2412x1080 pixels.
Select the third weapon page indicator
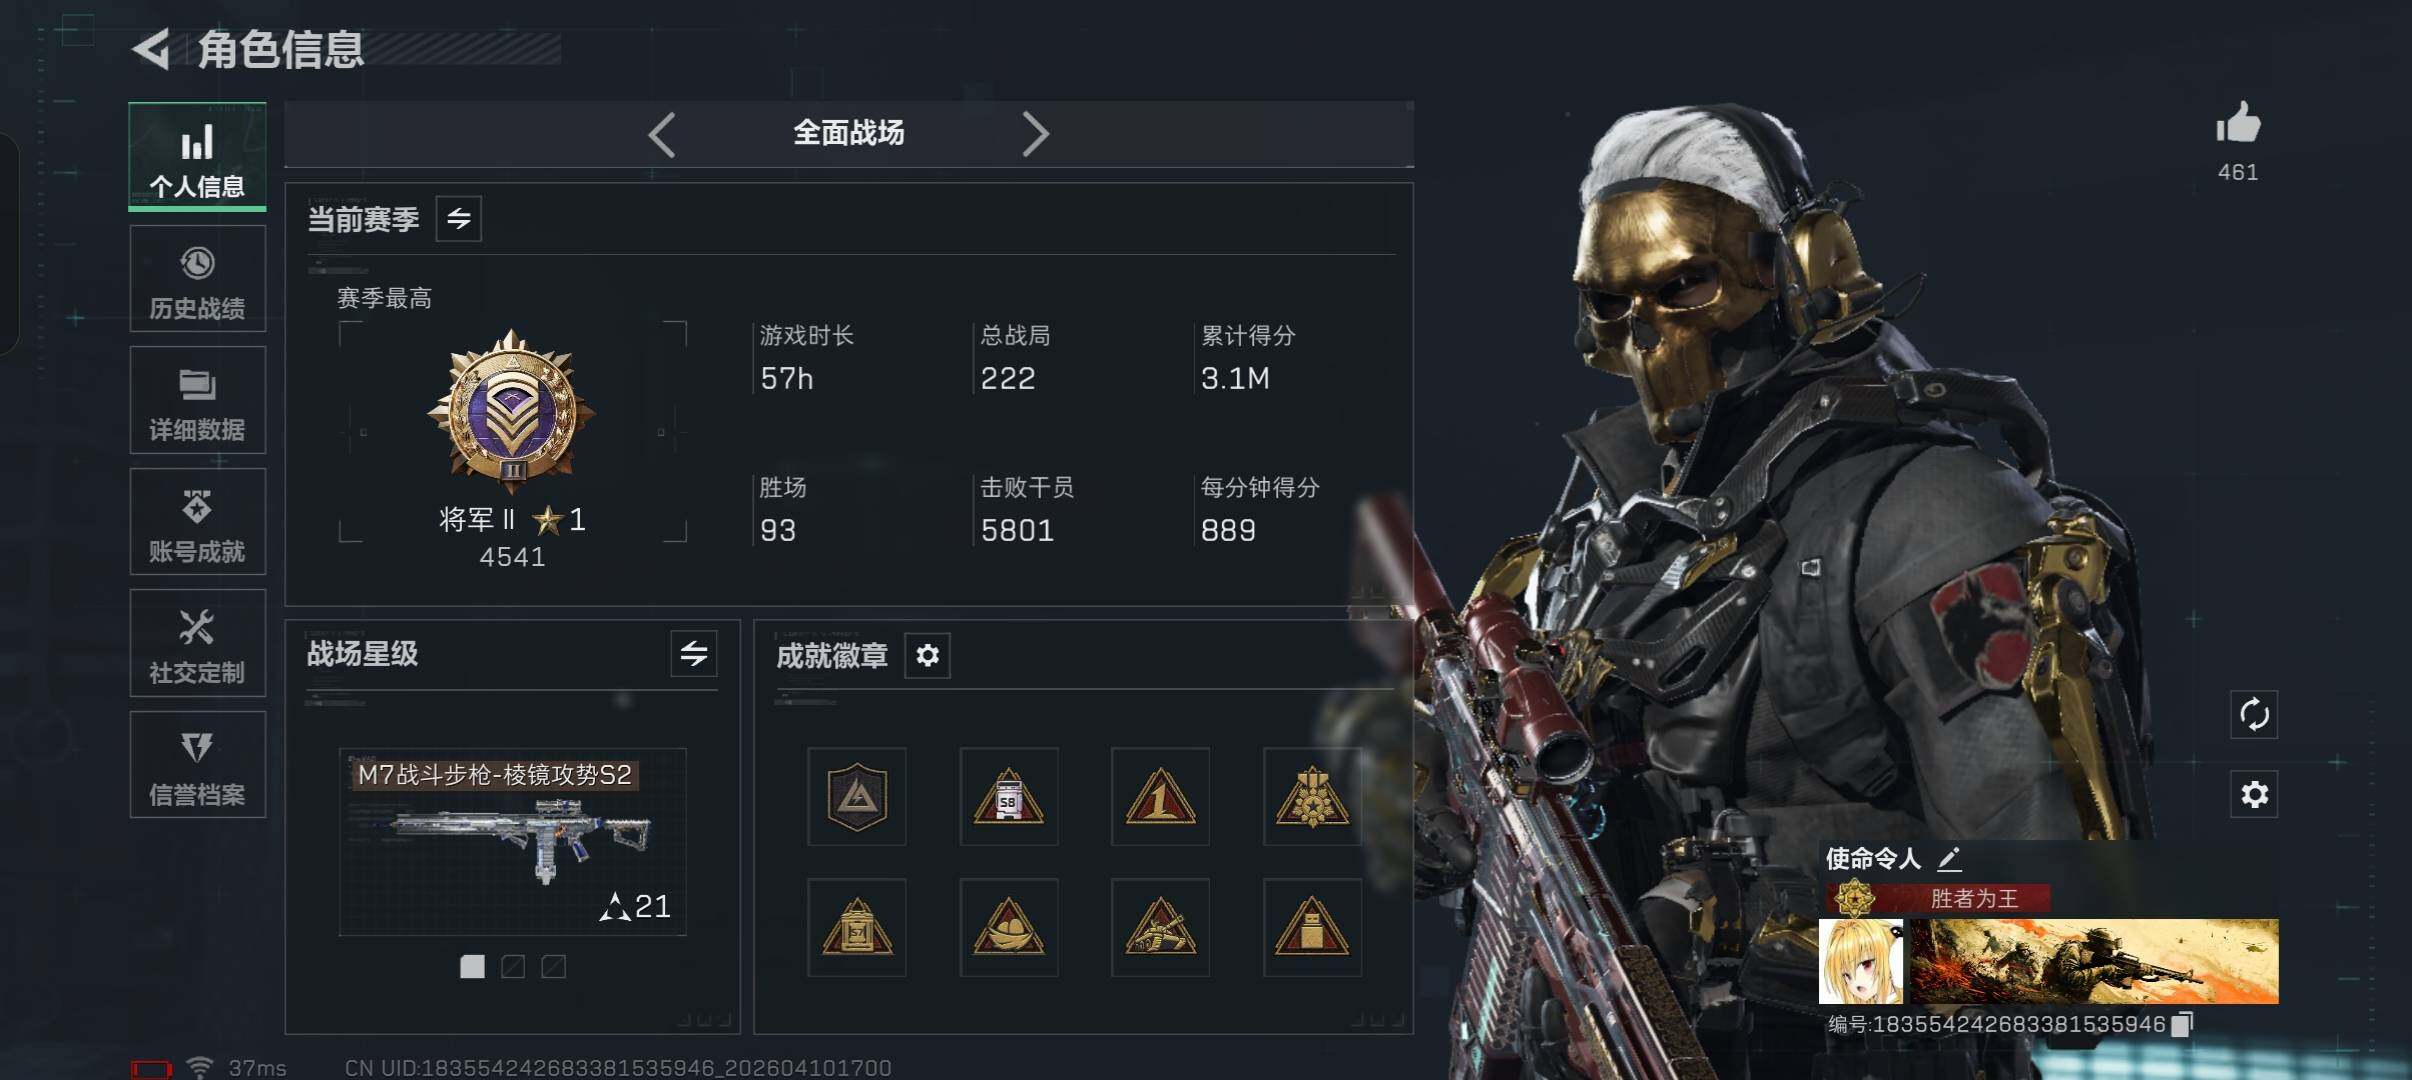(553, 966)
